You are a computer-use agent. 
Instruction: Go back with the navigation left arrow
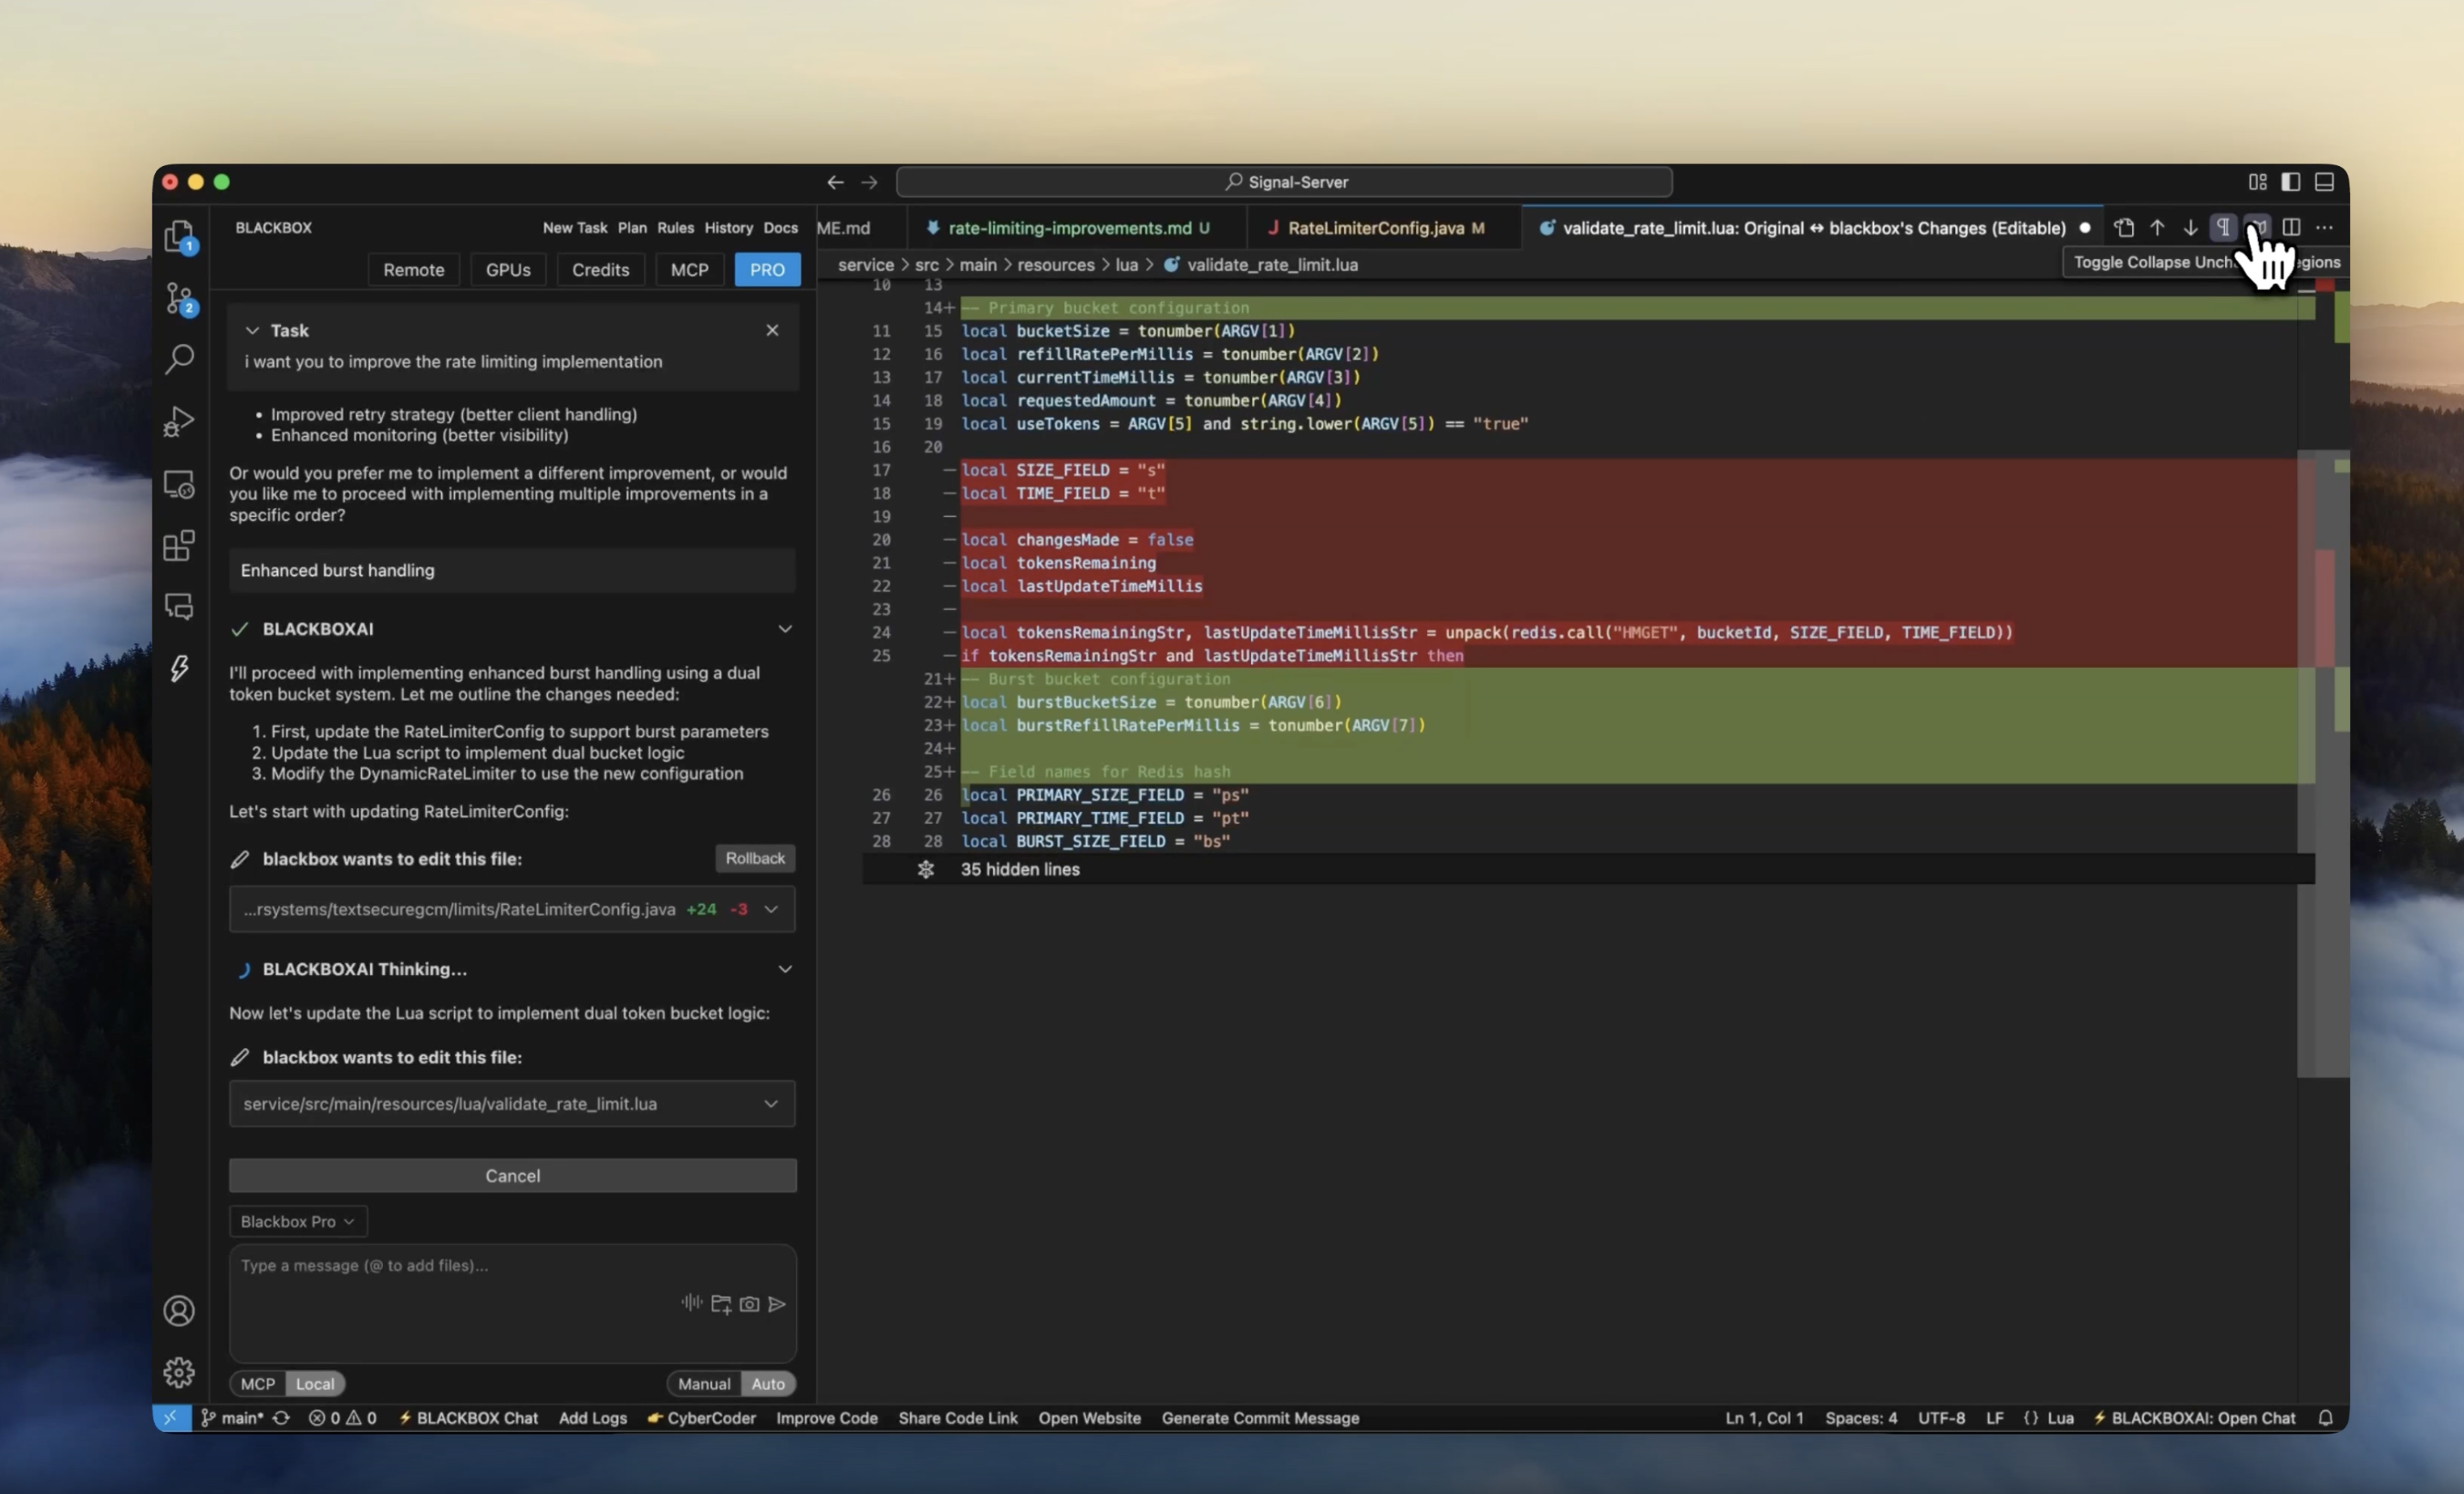[835, 182]
